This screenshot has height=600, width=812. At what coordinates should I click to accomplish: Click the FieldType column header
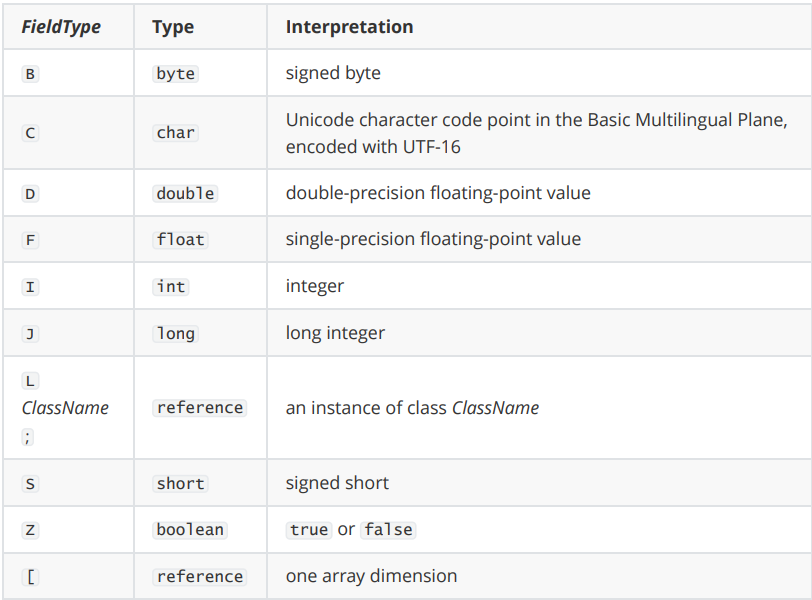61,27
